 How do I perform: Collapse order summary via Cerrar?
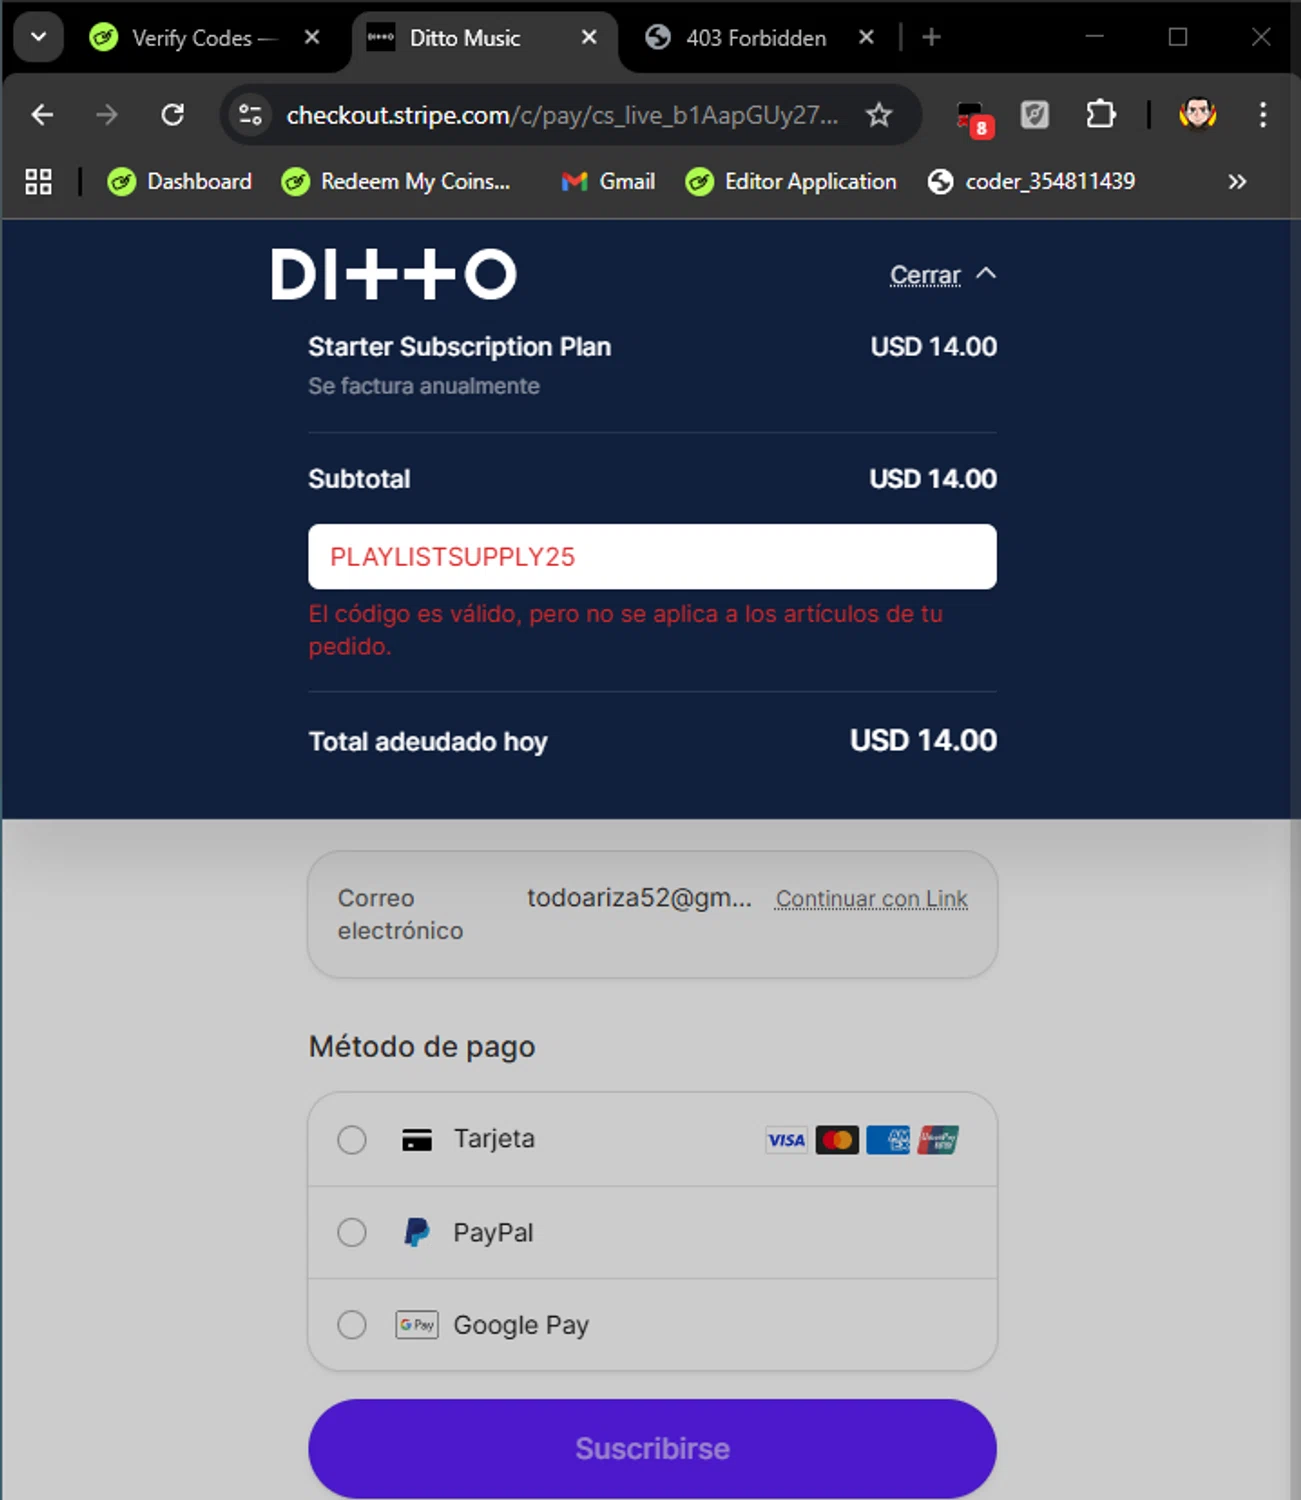click(x=942, y=274)
